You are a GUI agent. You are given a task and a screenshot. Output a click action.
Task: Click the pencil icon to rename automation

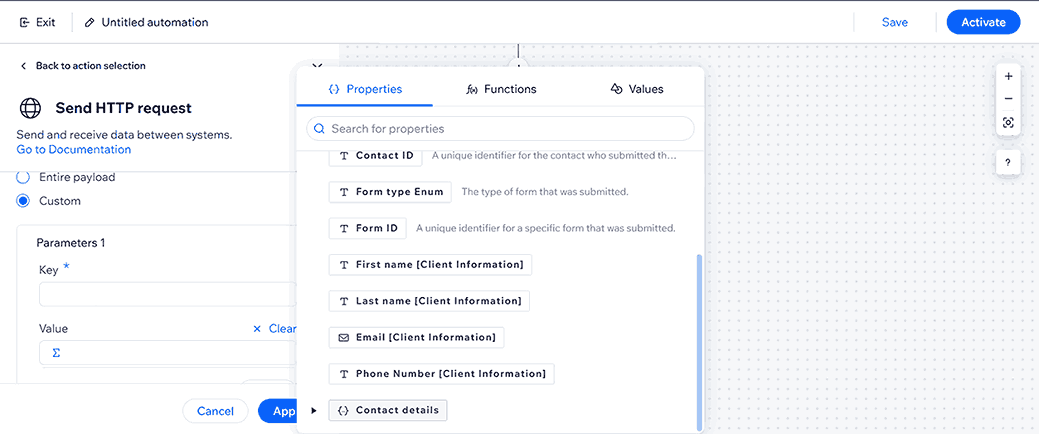click(90, 22)
